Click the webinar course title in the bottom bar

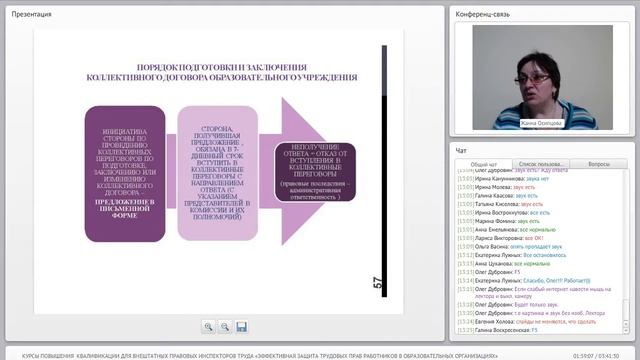pos(260,356)
